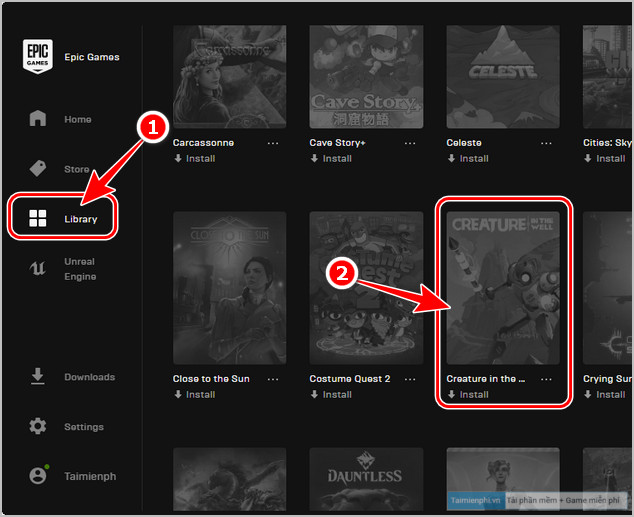Click download arrow icon under Costume Quest 2
The width and height of the screenshot is (634, 517).
pos(314,394)
